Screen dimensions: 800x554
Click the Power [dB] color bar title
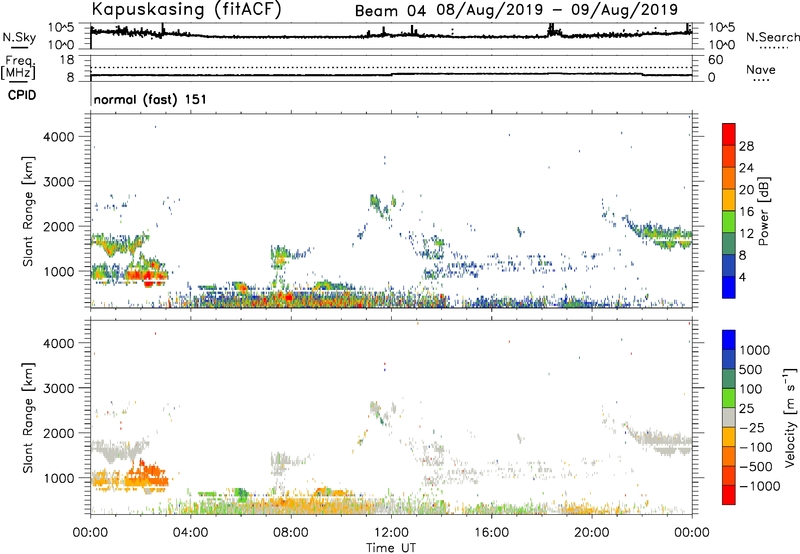tap(763, 211)
